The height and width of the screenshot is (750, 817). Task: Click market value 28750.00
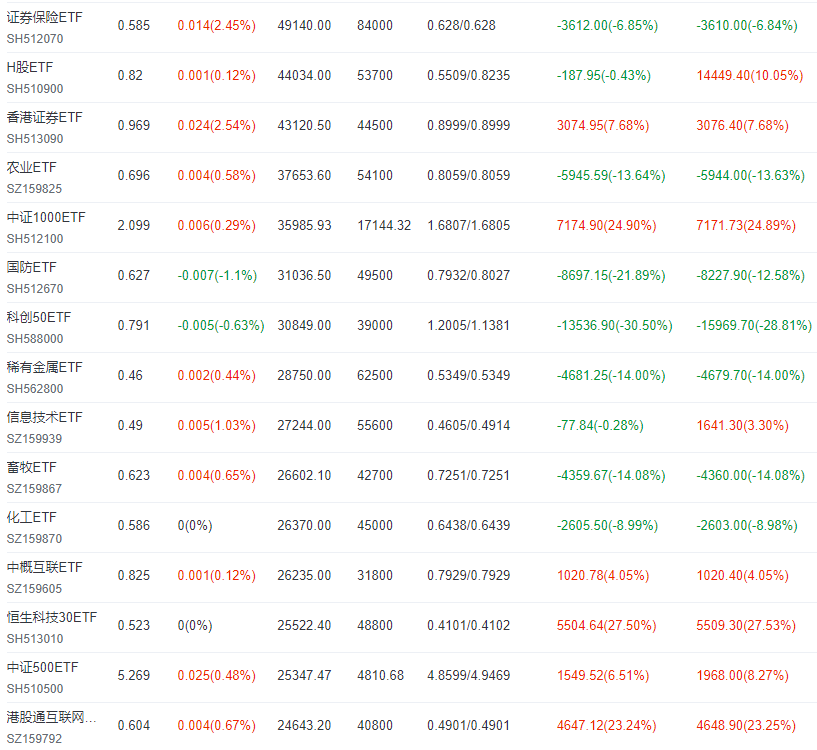point(304,376)
